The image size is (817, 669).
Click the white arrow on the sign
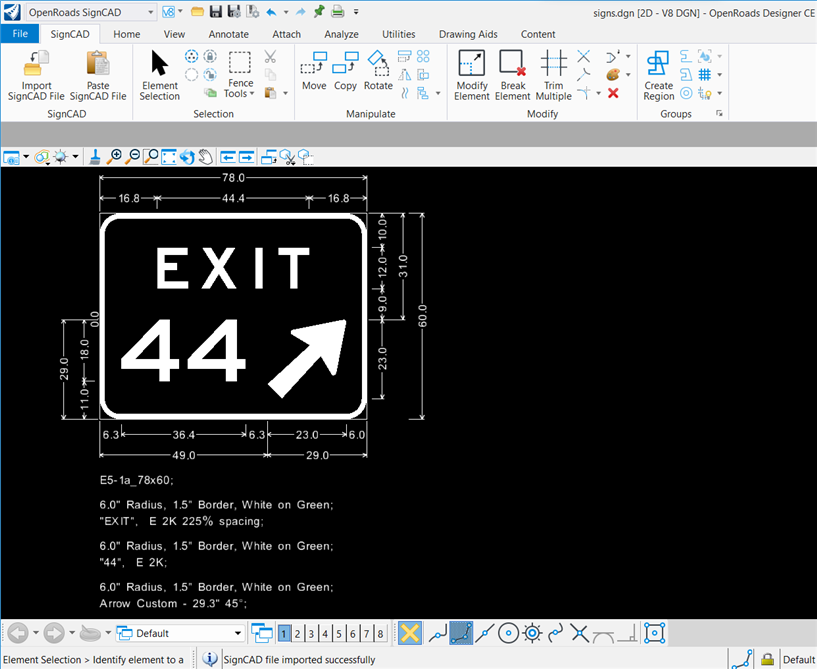pyautogui.click(x=307, y=358)
